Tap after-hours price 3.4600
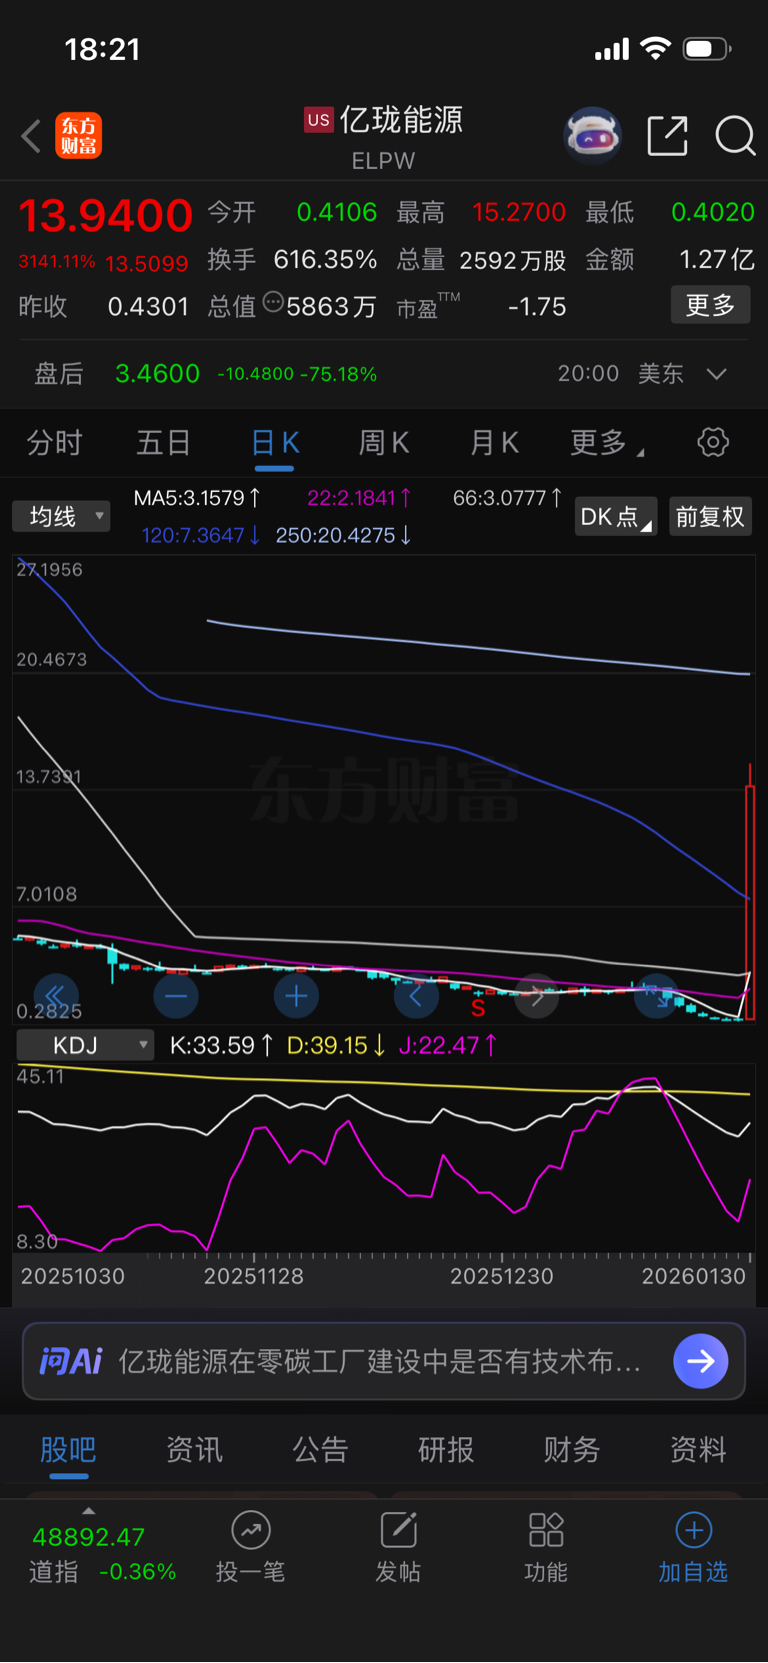768x1663 pixels. [x=157, y=374]
